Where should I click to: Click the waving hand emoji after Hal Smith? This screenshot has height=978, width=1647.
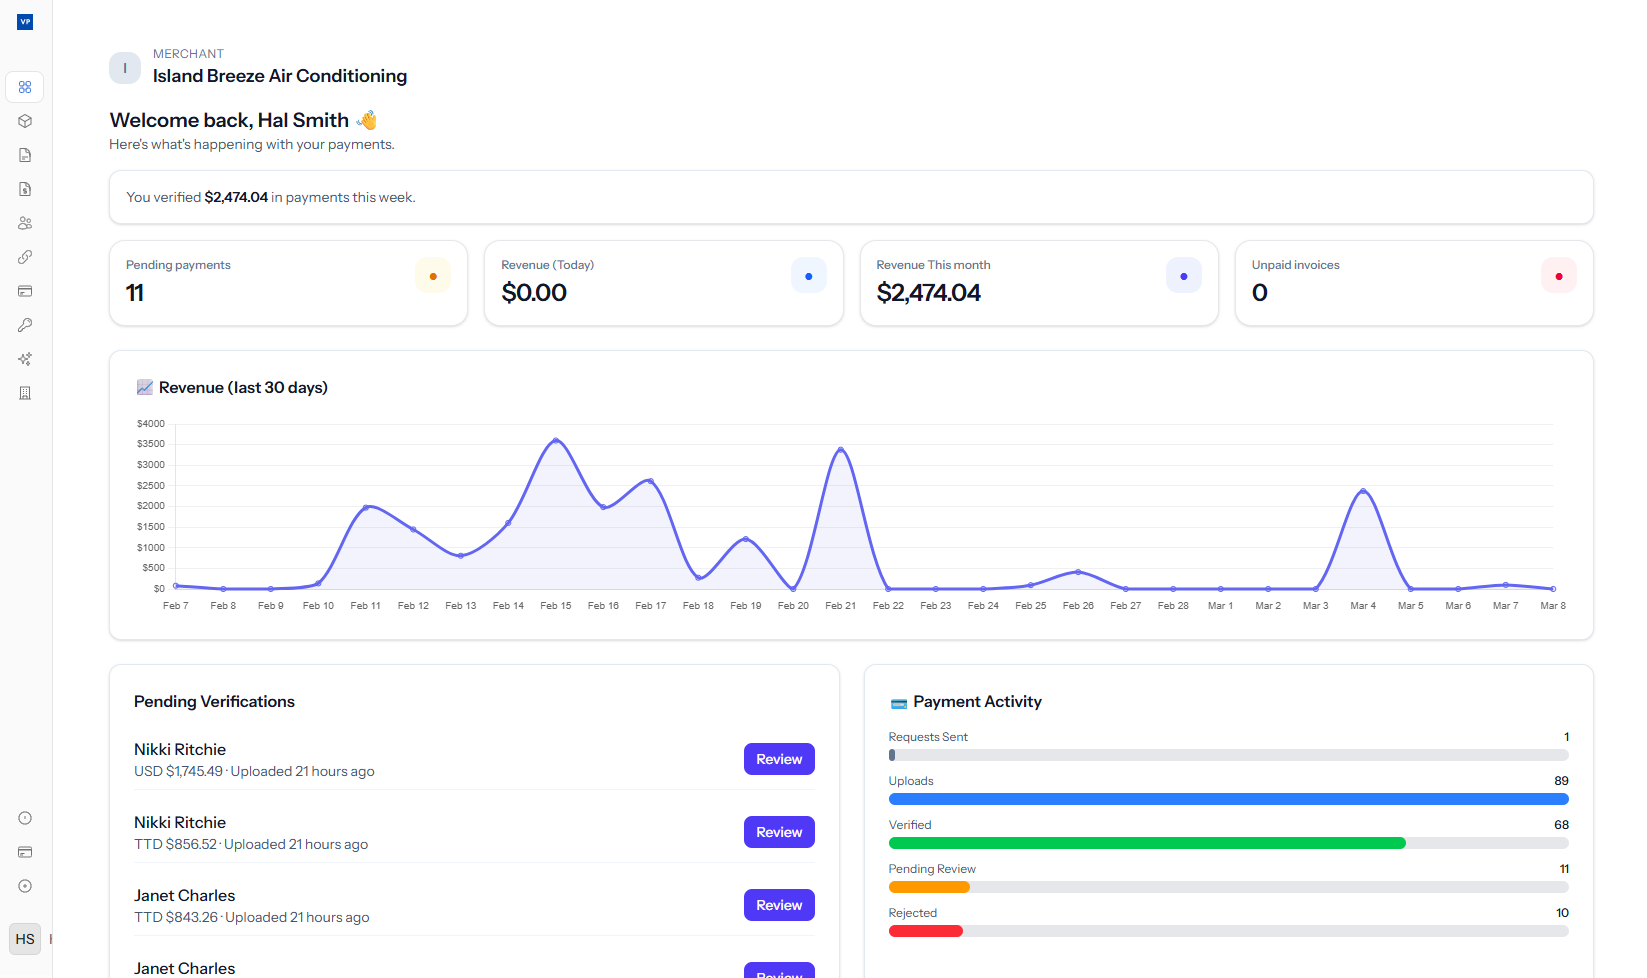367,120
